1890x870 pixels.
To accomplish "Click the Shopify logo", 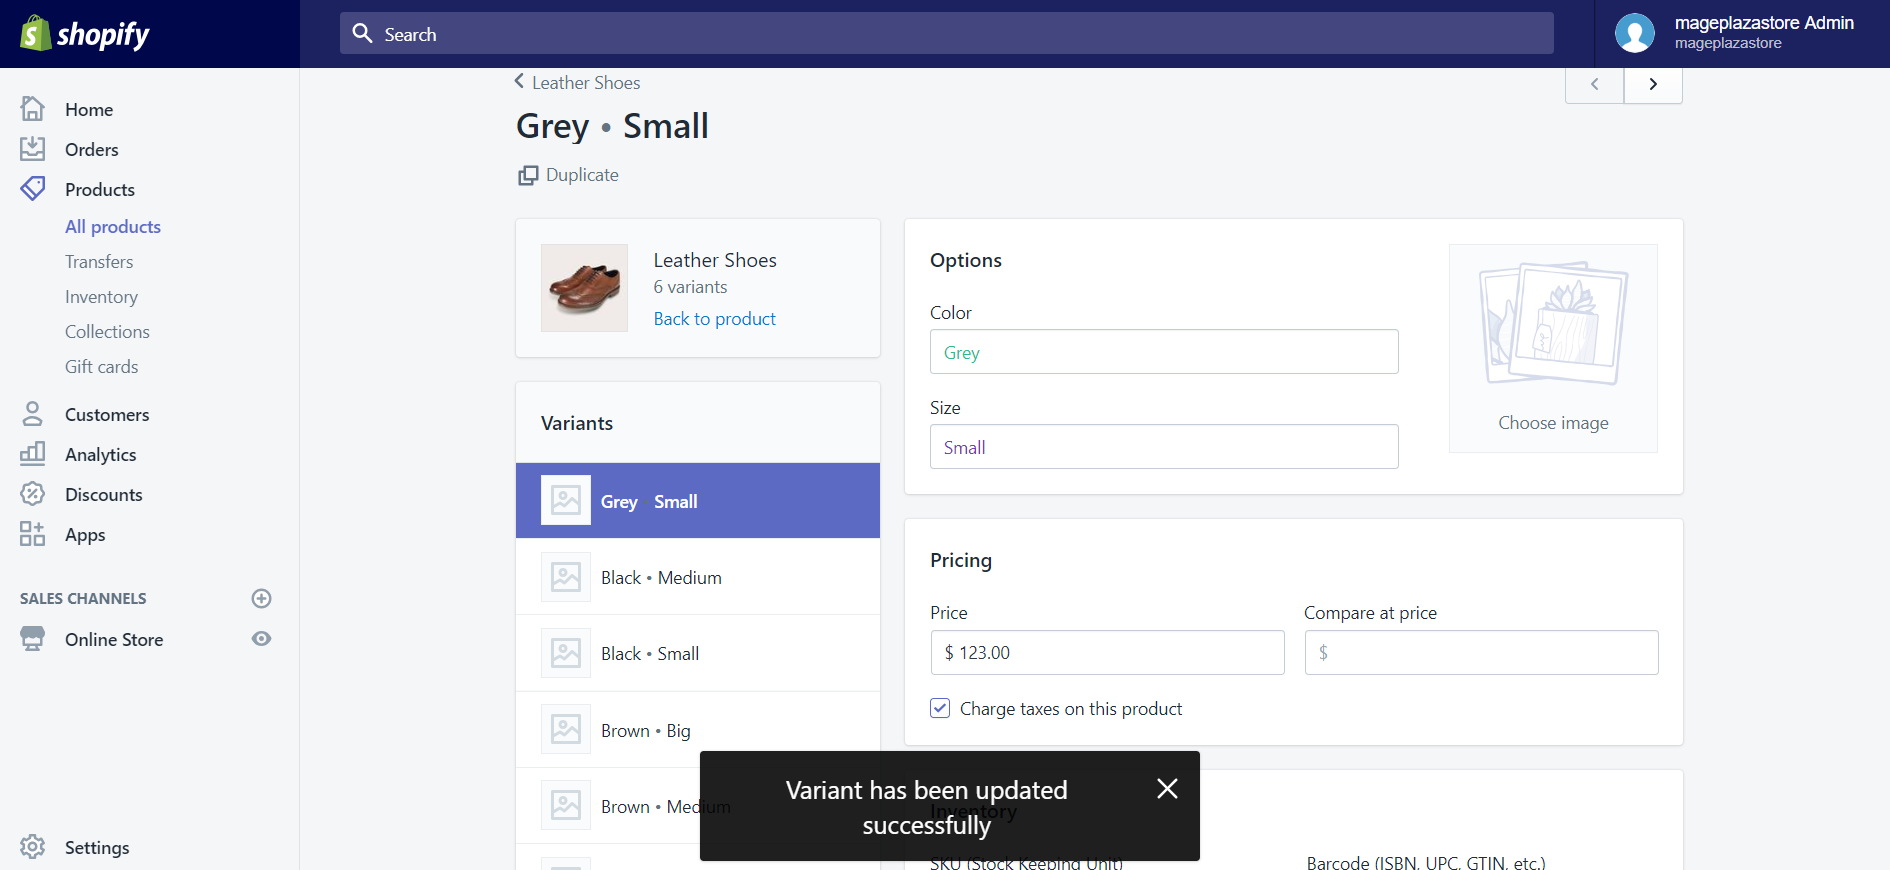I will 85,34.
